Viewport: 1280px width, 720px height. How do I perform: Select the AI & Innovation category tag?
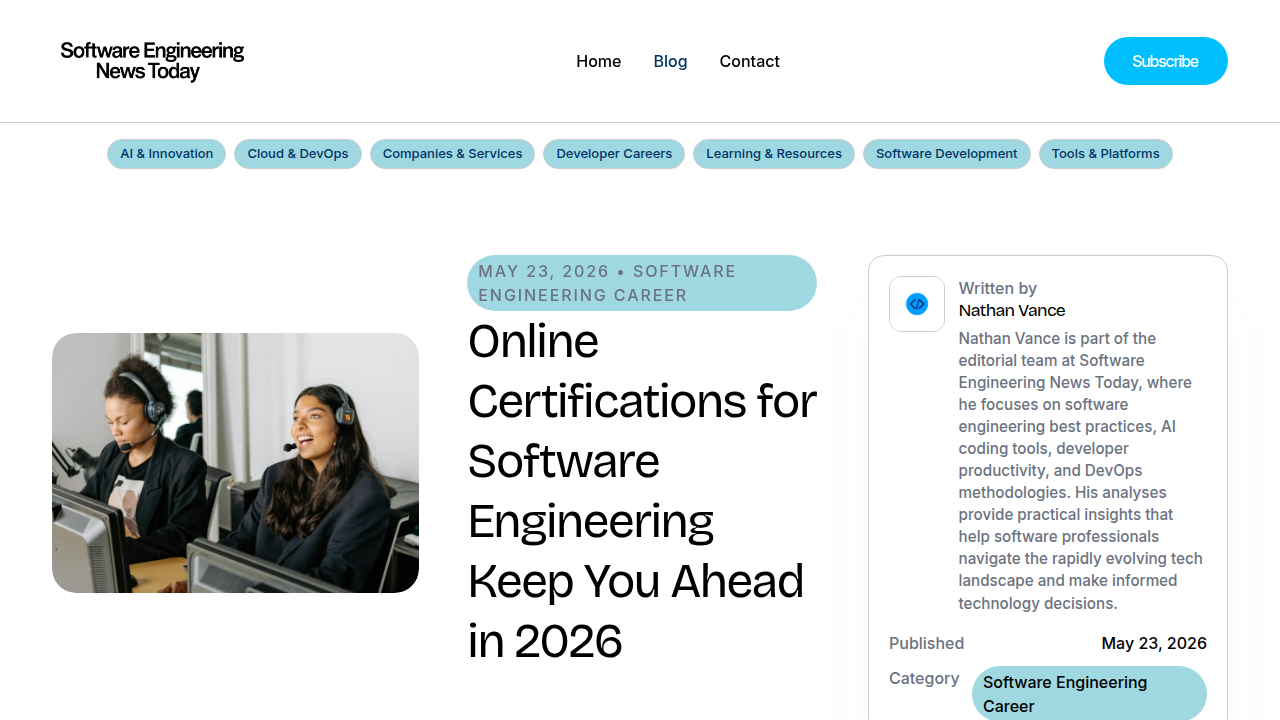tap(166, 154)
